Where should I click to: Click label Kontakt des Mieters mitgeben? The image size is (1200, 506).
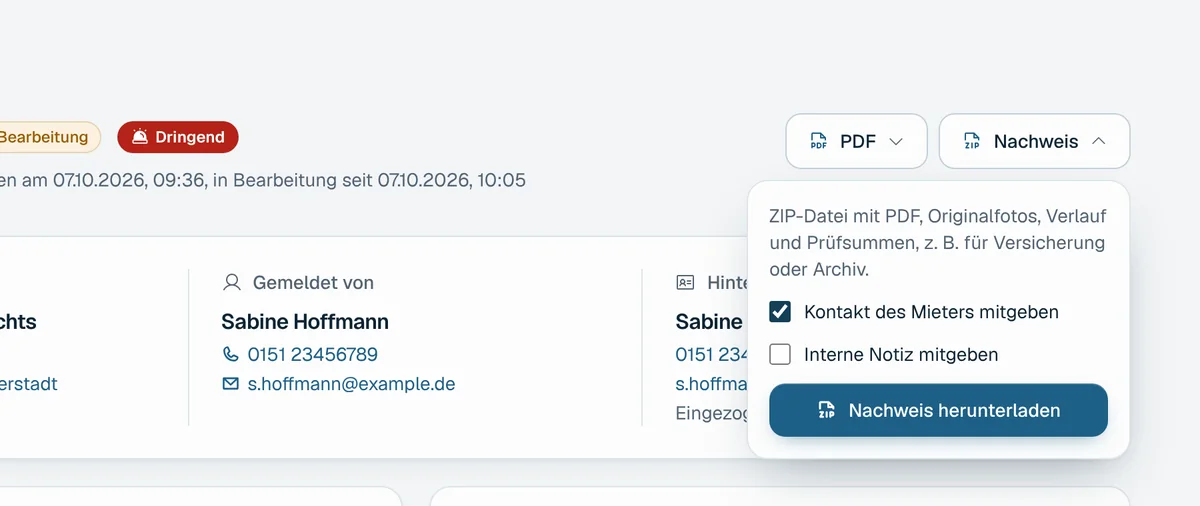931,312
